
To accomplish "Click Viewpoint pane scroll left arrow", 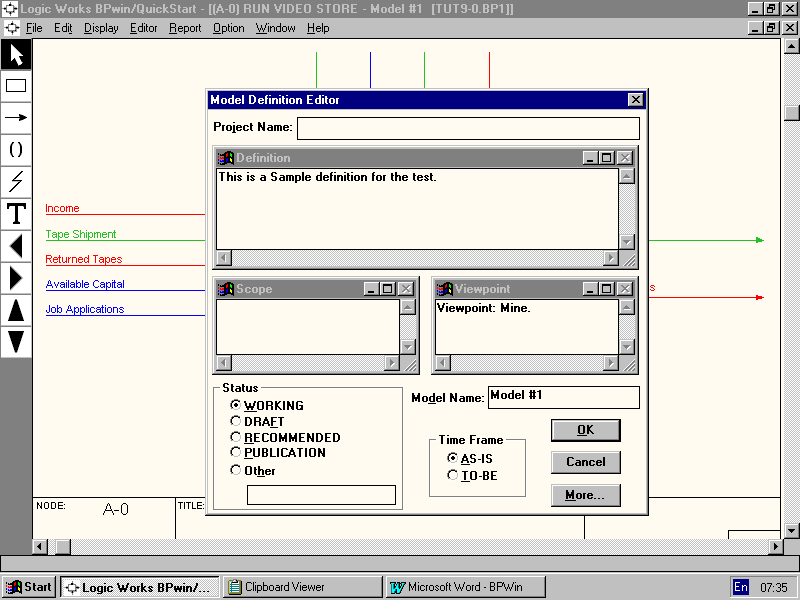I will [443, 363].
